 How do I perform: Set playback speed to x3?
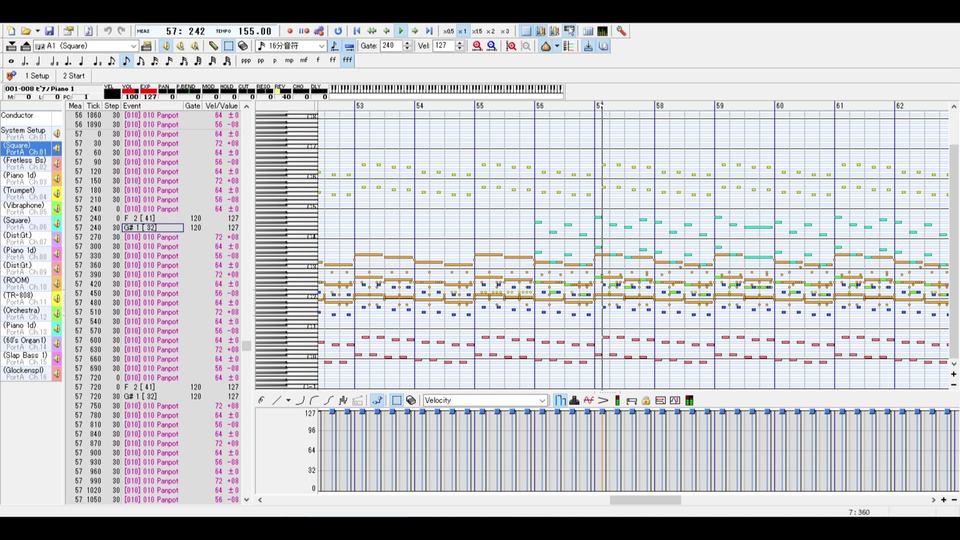(x=504, y=31)
